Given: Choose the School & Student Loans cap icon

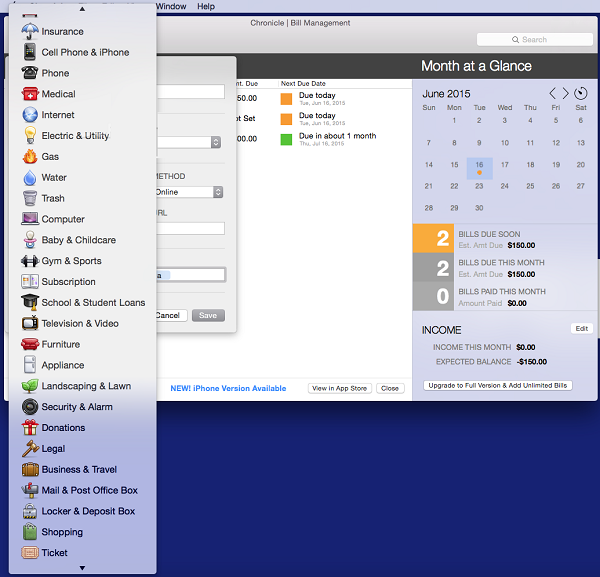Looking at the screenshot, I should pyautogui.click(x=30, y=302).
